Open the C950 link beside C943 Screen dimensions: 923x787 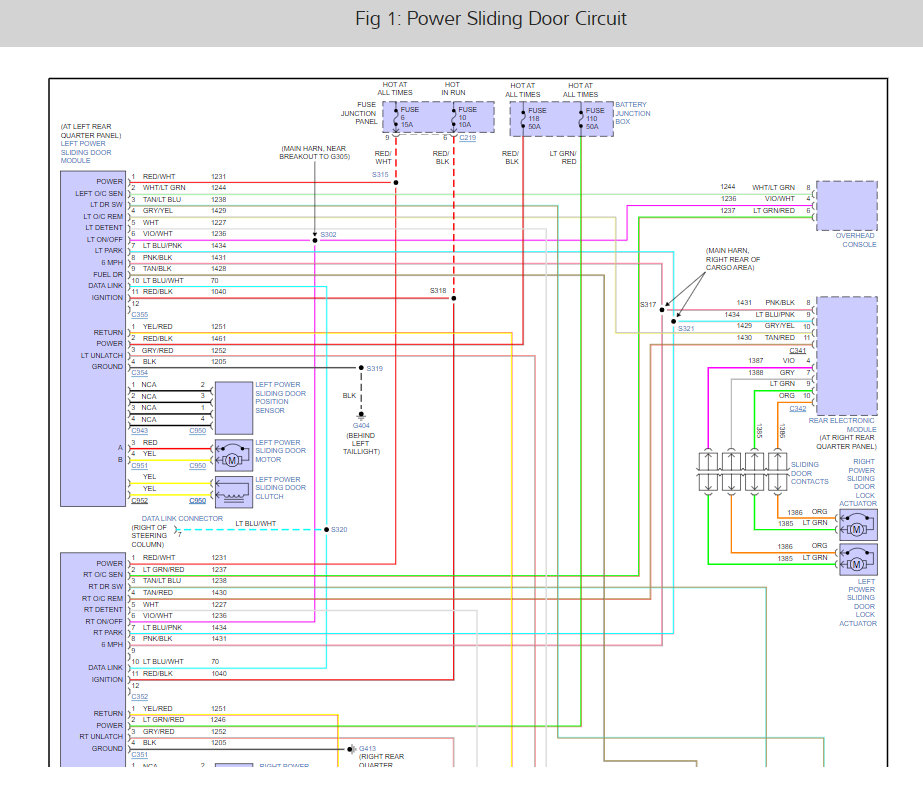[198, 430]
